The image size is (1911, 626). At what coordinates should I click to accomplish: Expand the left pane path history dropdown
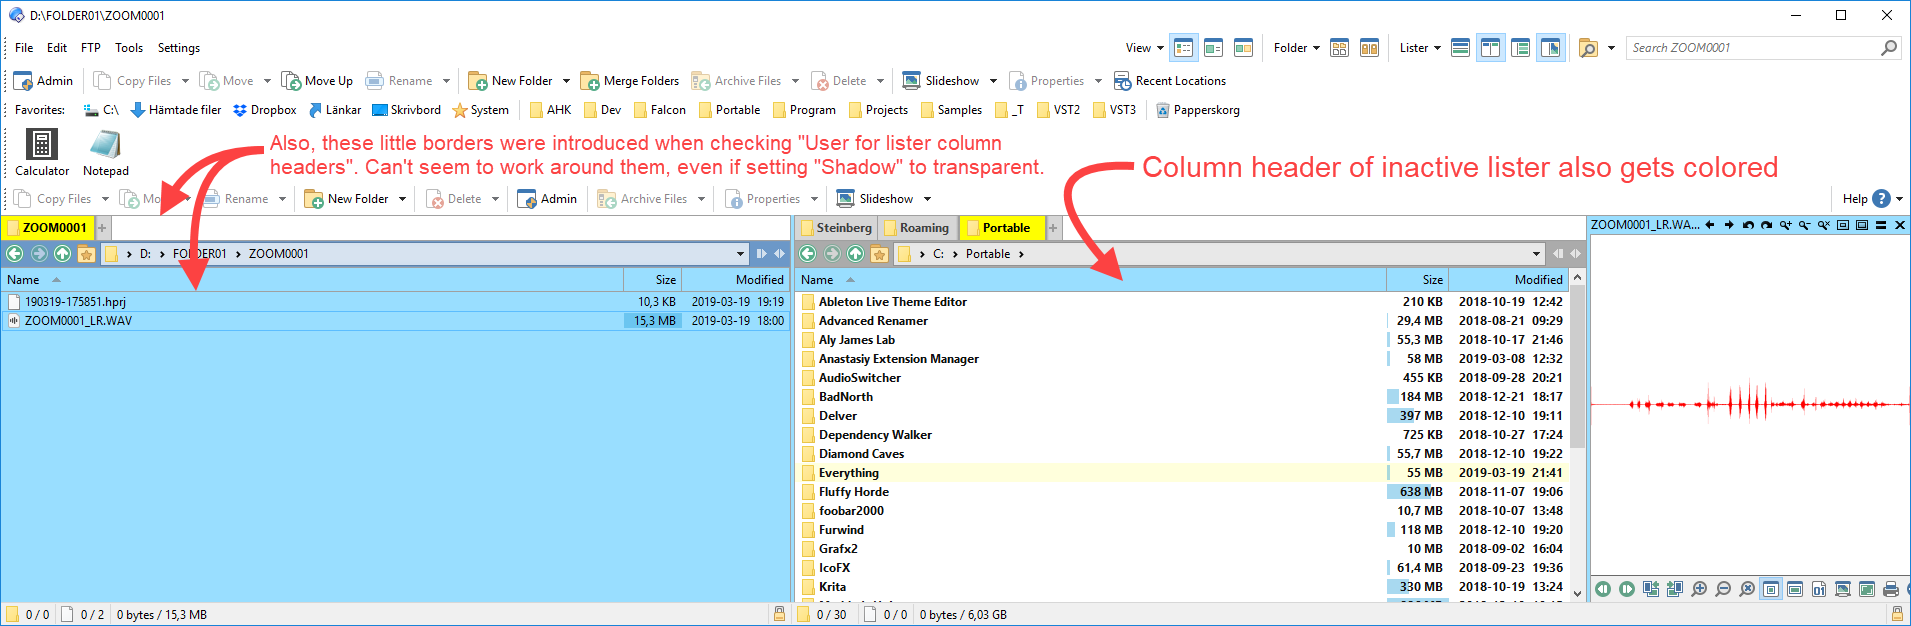tap(740, 254)
